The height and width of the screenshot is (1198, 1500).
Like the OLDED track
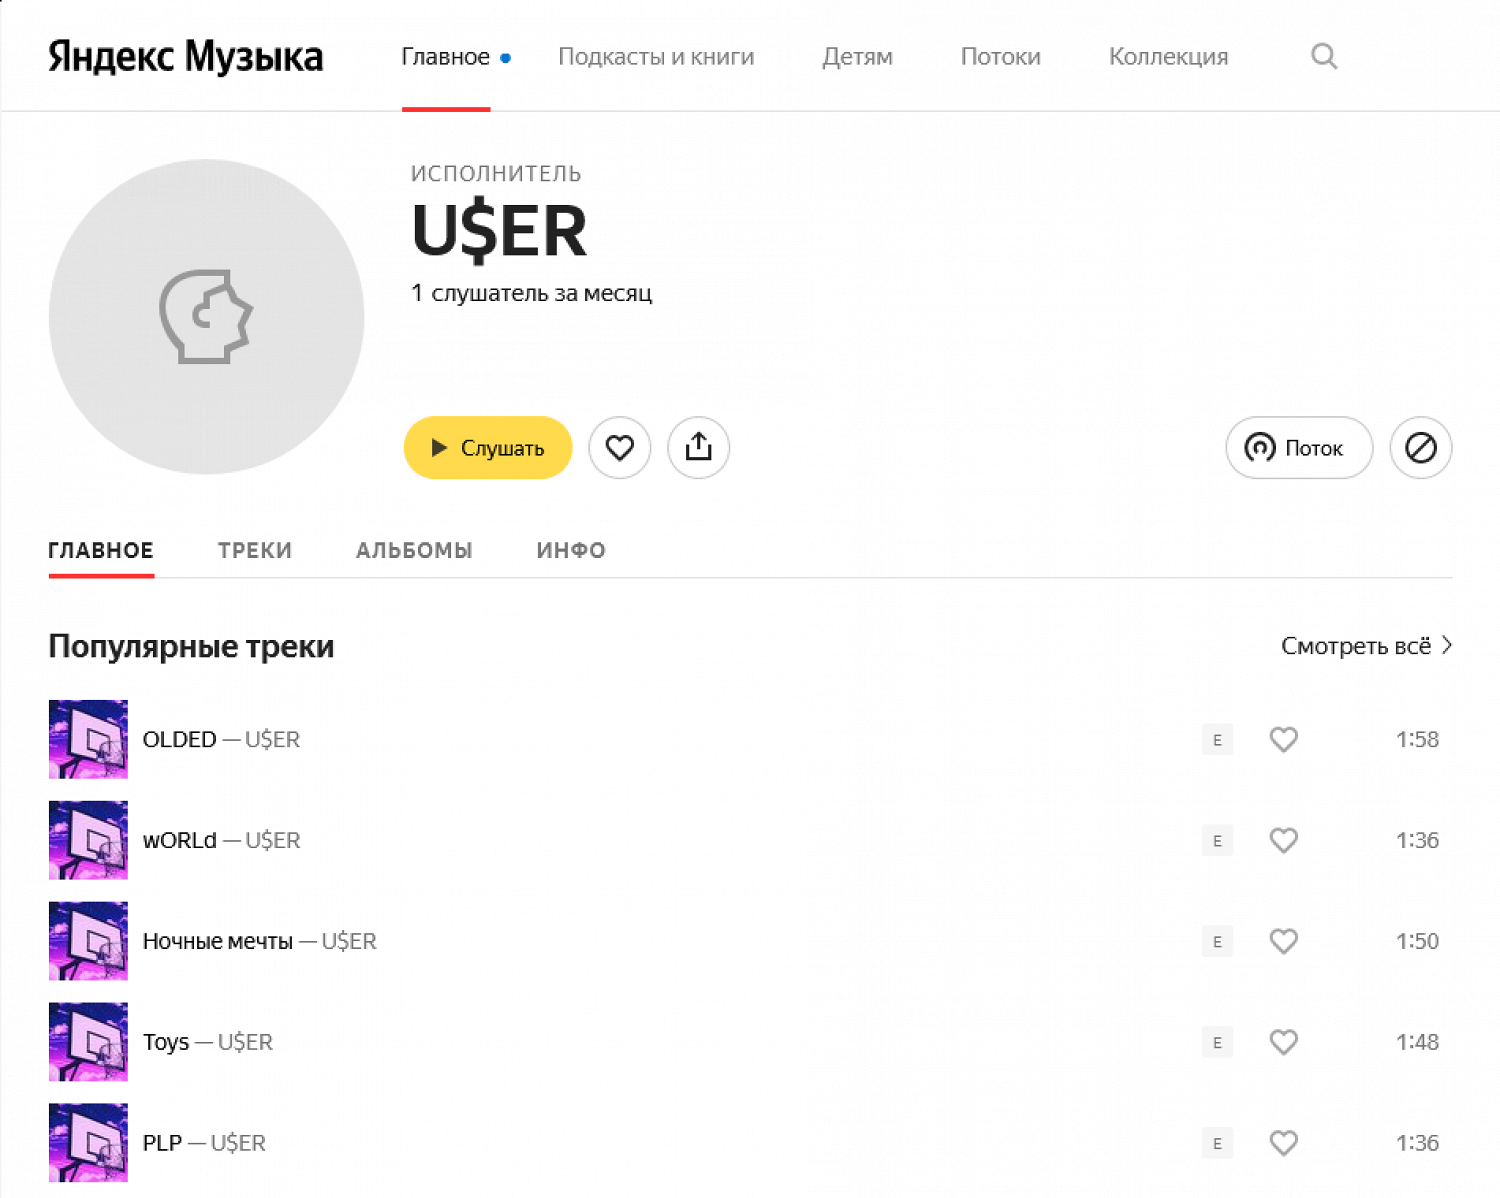point(1283,739)
